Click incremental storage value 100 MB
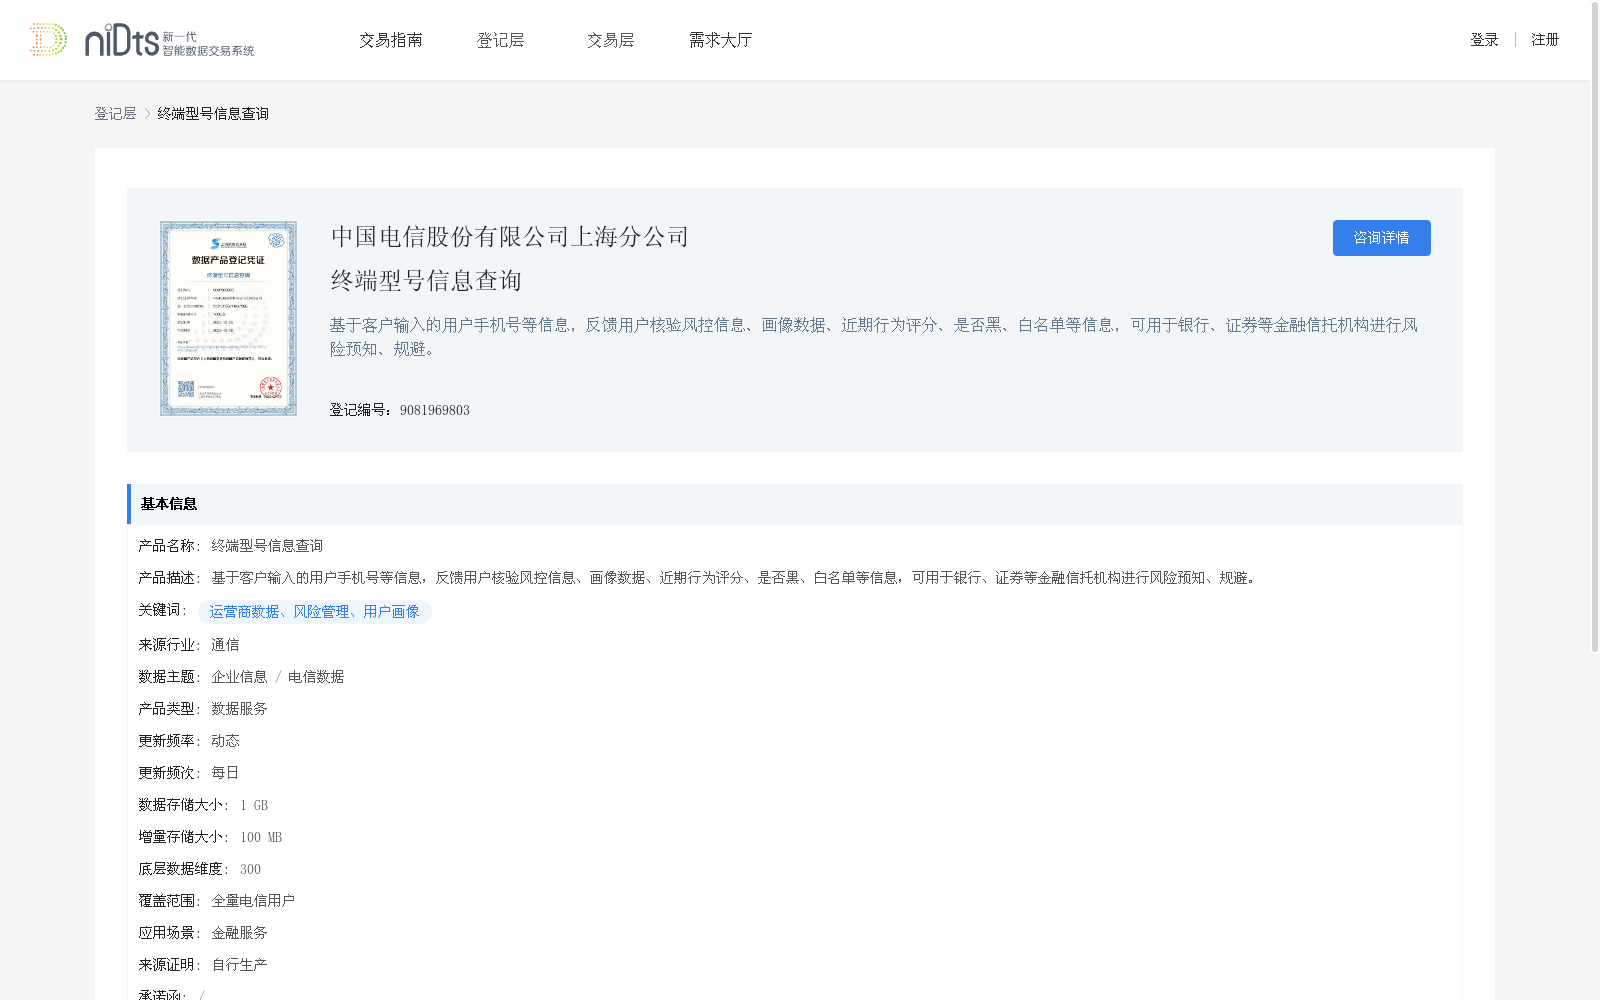This screenshot has height=1000, width=1600. (x=261, y=837)
